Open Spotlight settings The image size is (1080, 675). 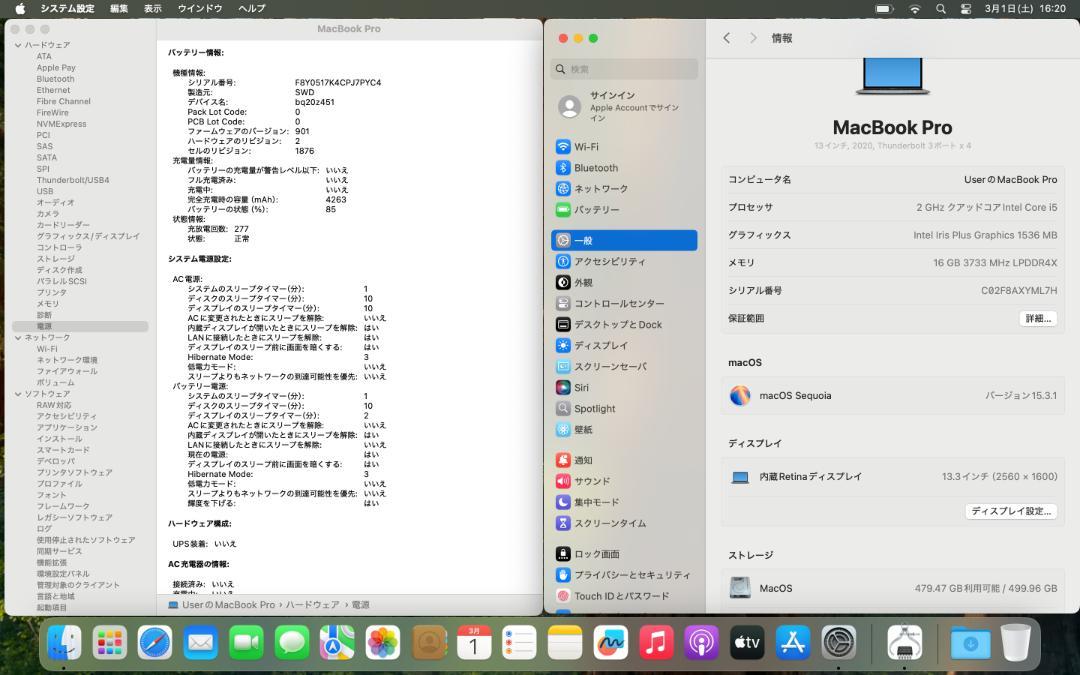click(624, 408)
